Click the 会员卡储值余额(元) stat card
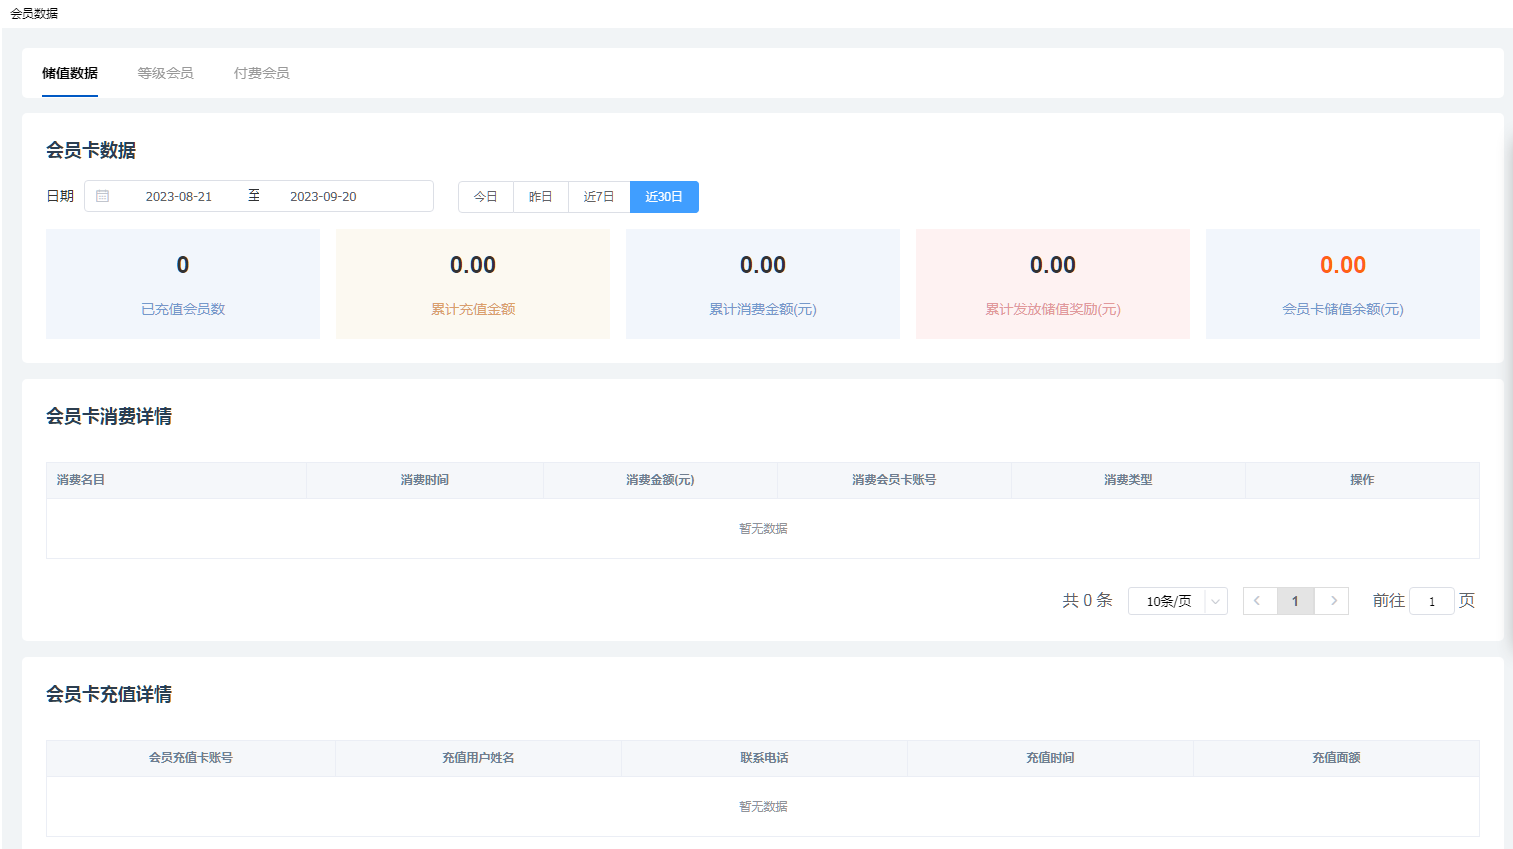This screenshot has height=849, width=1513. pyautogui.click(x=1343, y=284)
